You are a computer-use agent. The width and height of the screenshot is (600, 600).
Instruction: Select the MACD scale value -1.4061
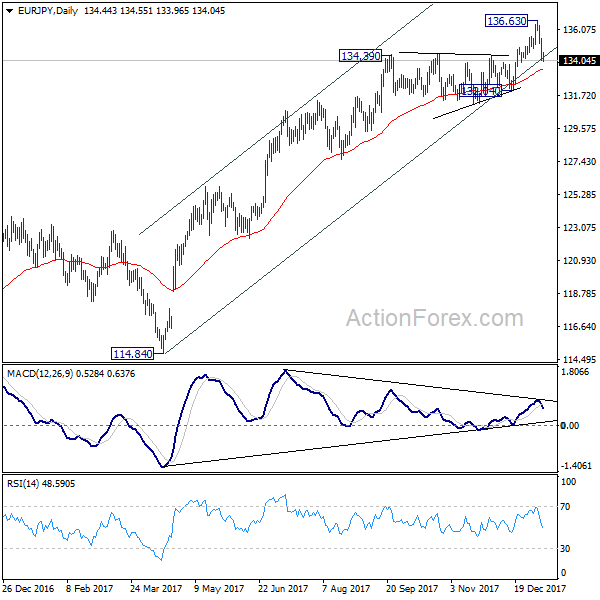click(x=576, y=466)
